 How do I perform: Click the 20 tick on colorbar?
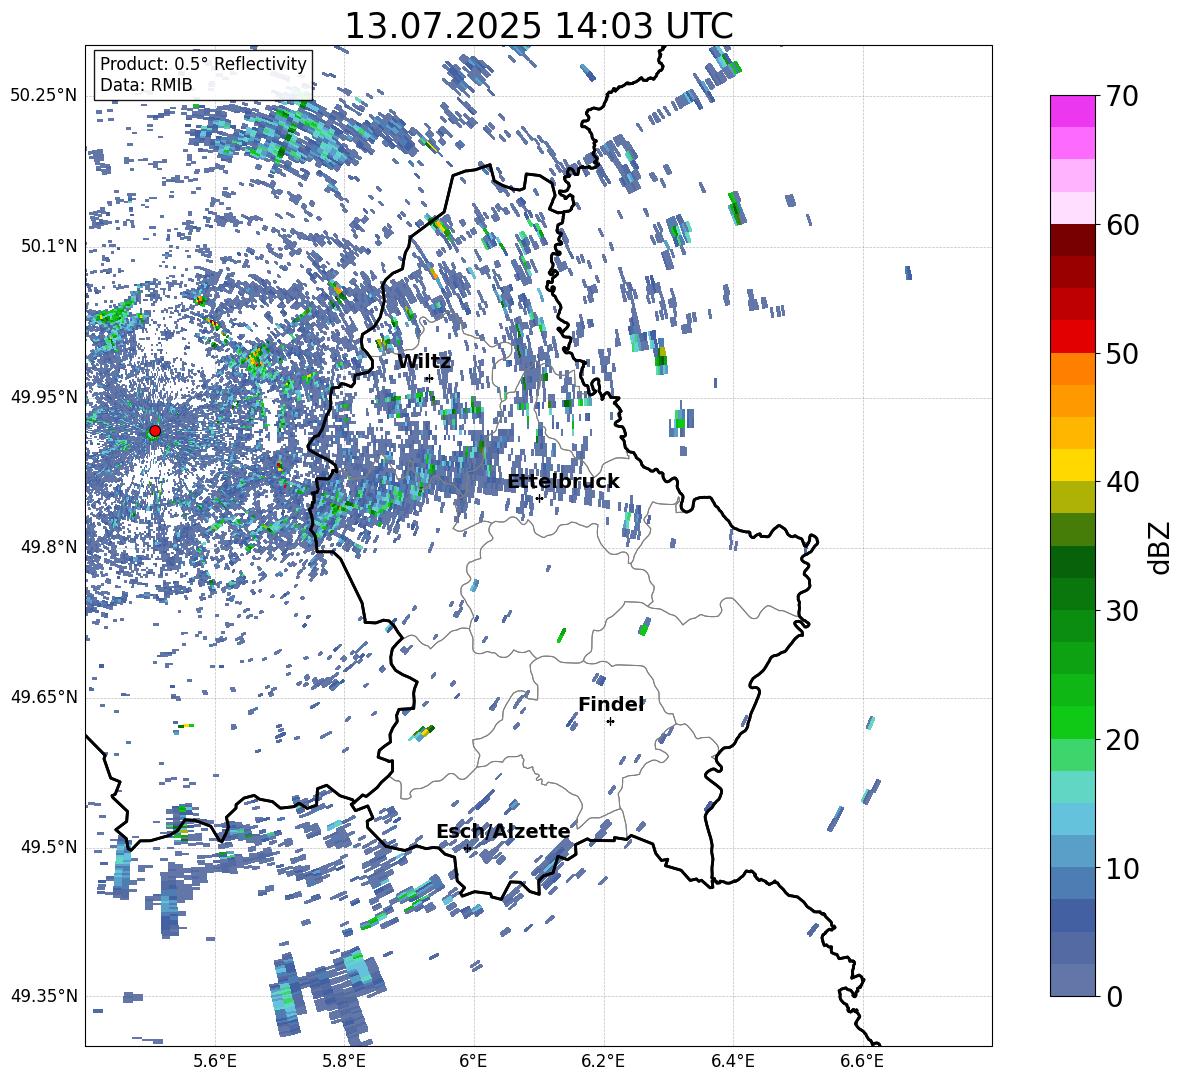point(1121,739)
